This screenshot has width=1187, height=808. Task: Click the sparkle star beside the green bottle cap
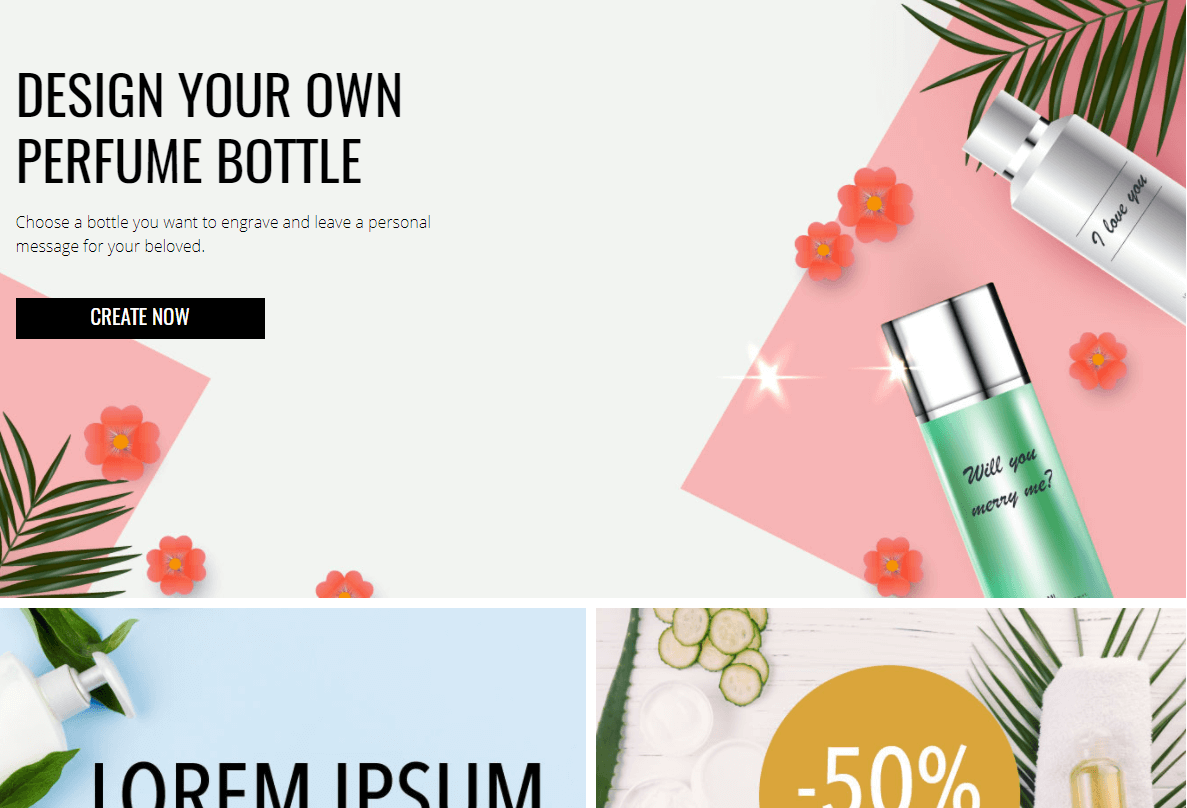click(x=768, y=376)
